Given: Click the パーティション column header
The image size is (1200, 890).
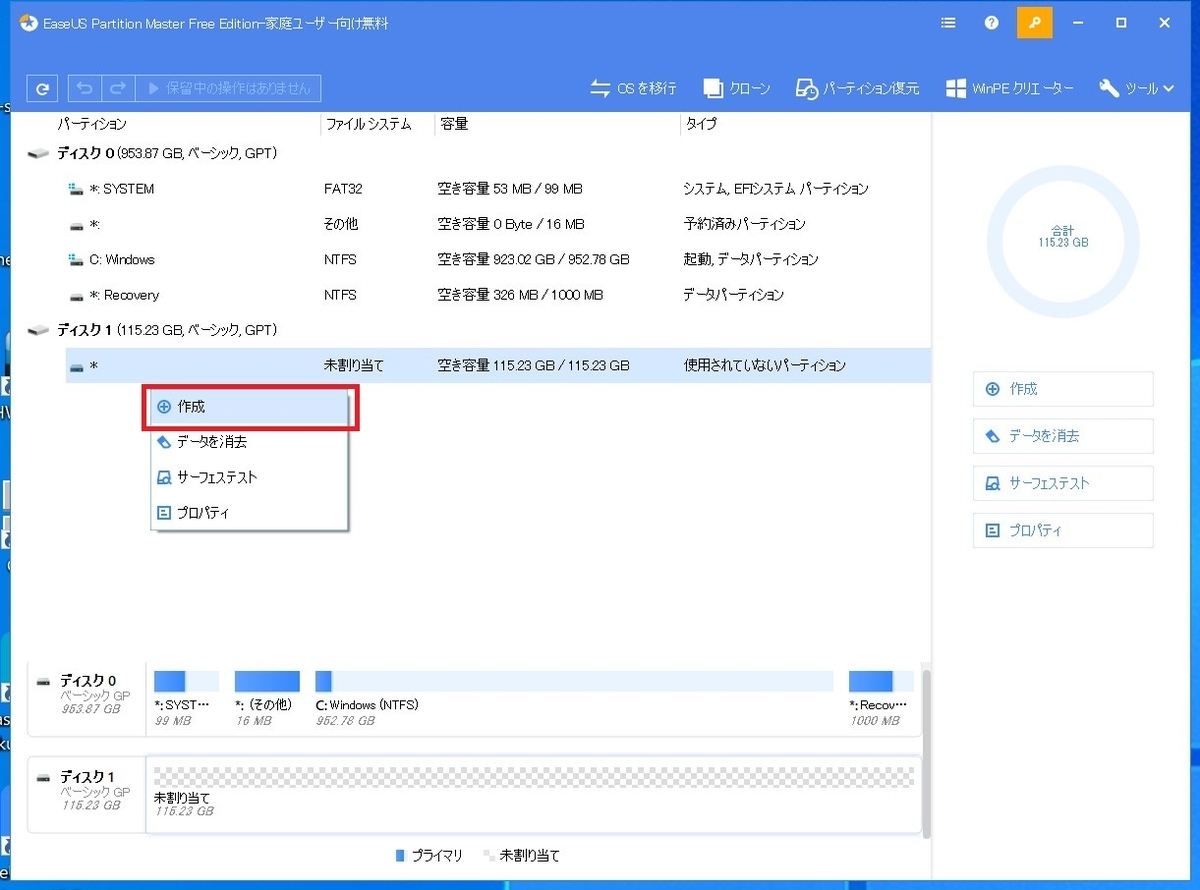Looking at the screenshot, I should (x=92, y=124).
